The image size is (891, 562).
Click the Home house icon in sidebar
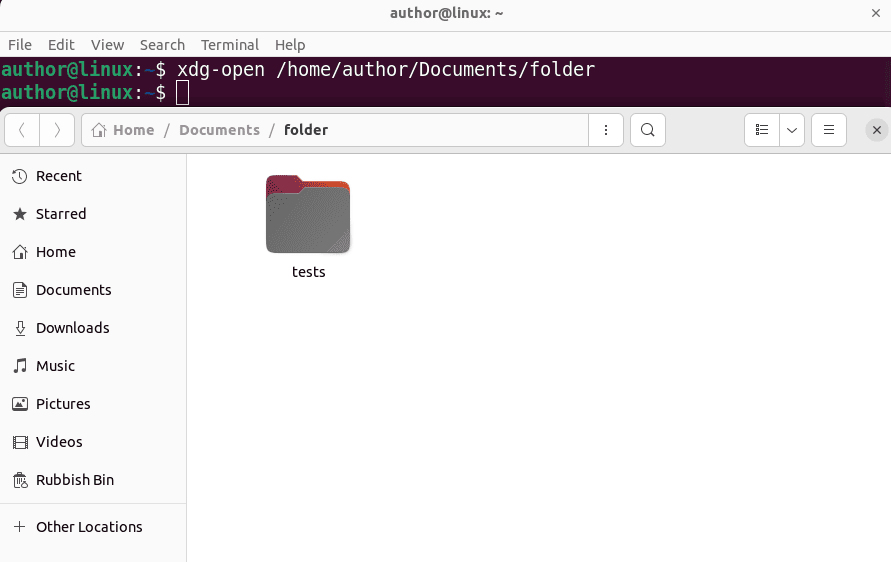point(20,252)
